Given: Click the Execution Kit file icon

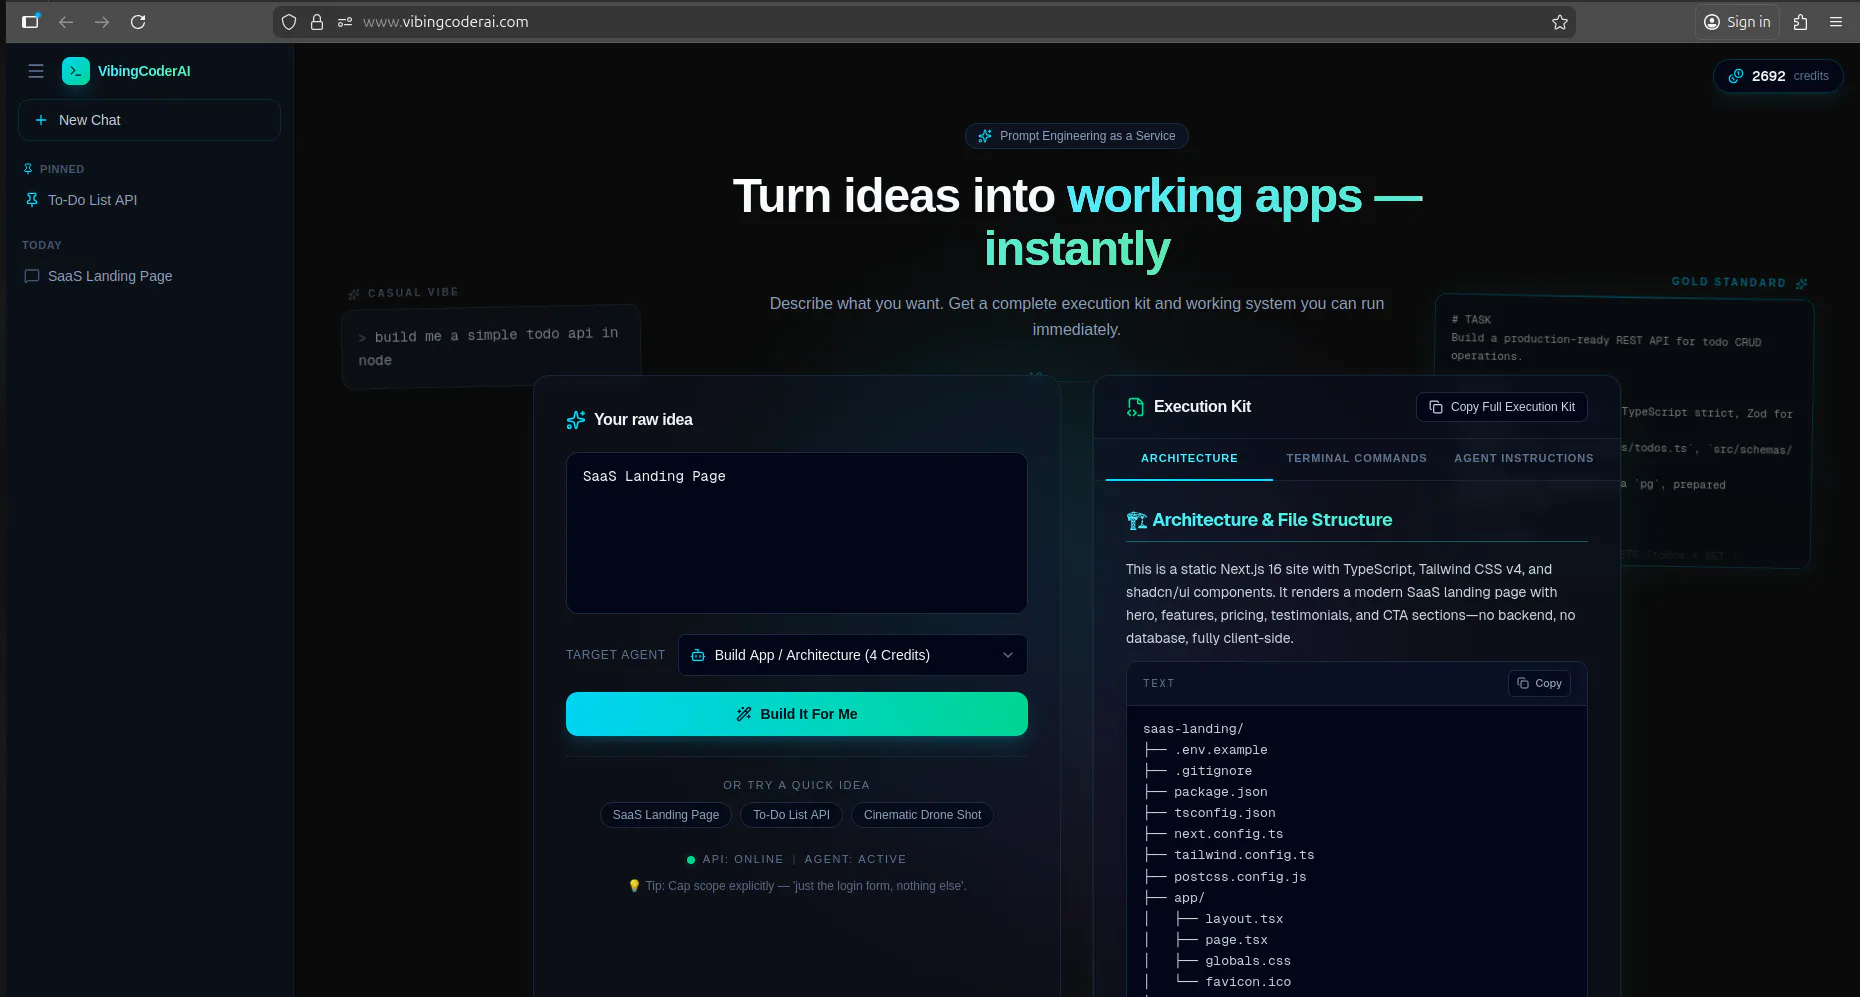Looking at the screenshot, I should (x=1135, y=407).
